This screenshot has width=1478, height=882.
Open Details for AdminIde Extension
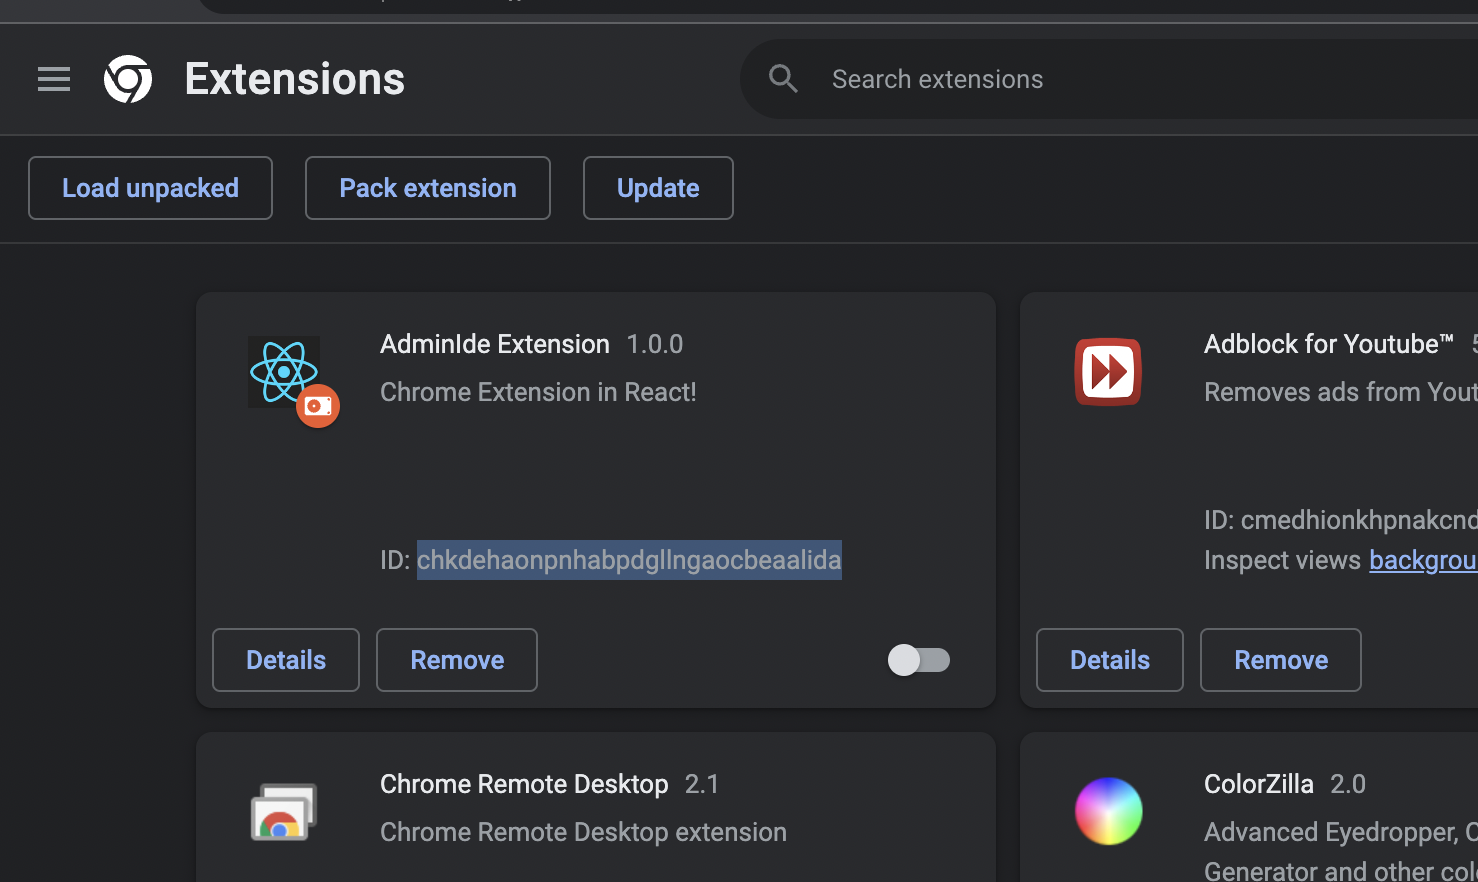[286, 660]
